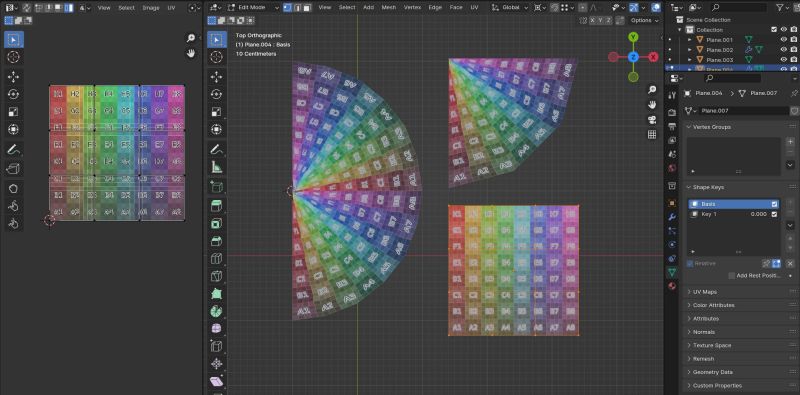Open the Options dropdown
800x395 pixels.
click(644, 20)
